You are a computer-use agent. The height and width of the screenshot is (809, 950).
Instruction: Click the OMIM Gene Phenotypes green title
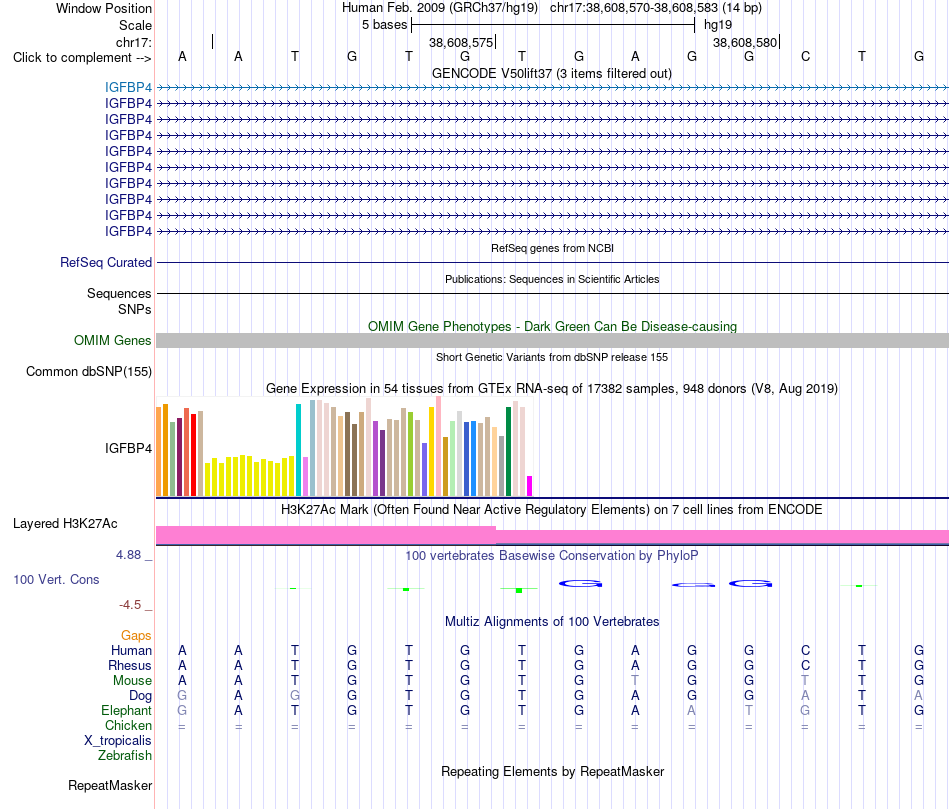[x=552, y=326]
